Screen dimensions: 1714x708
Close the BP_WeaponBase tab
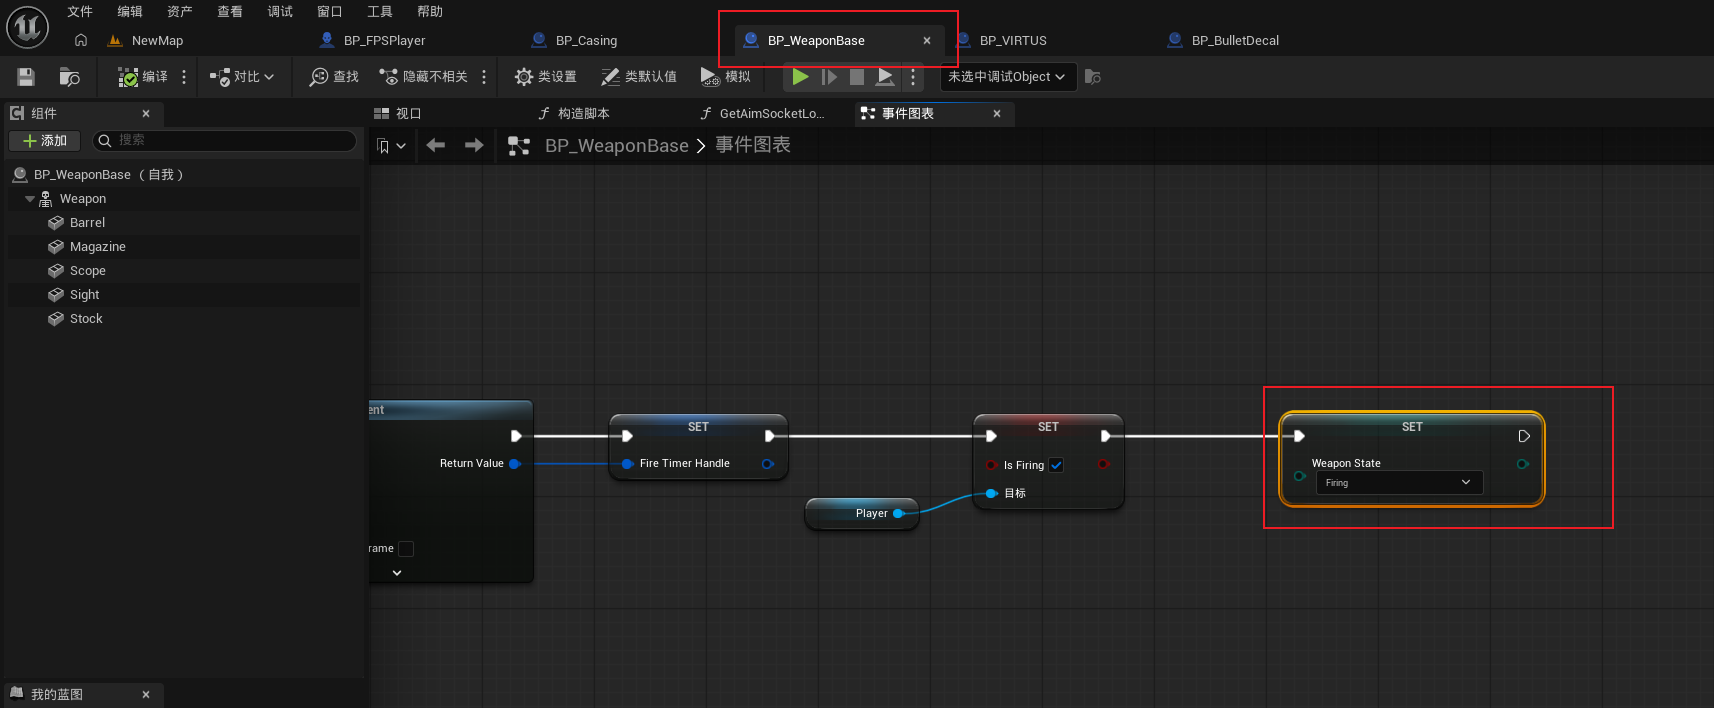pos(927,41)
